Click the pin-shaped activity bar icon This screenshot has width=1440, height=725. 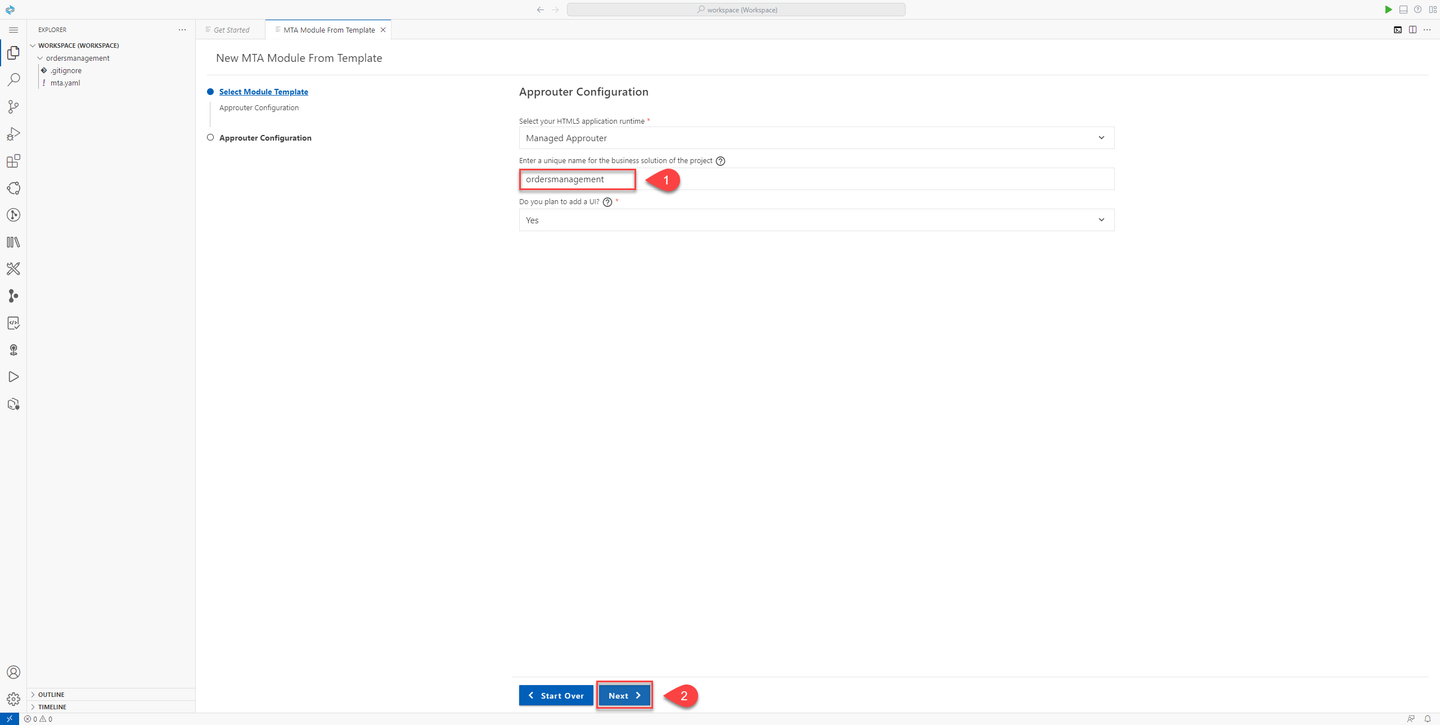[13, 350]
